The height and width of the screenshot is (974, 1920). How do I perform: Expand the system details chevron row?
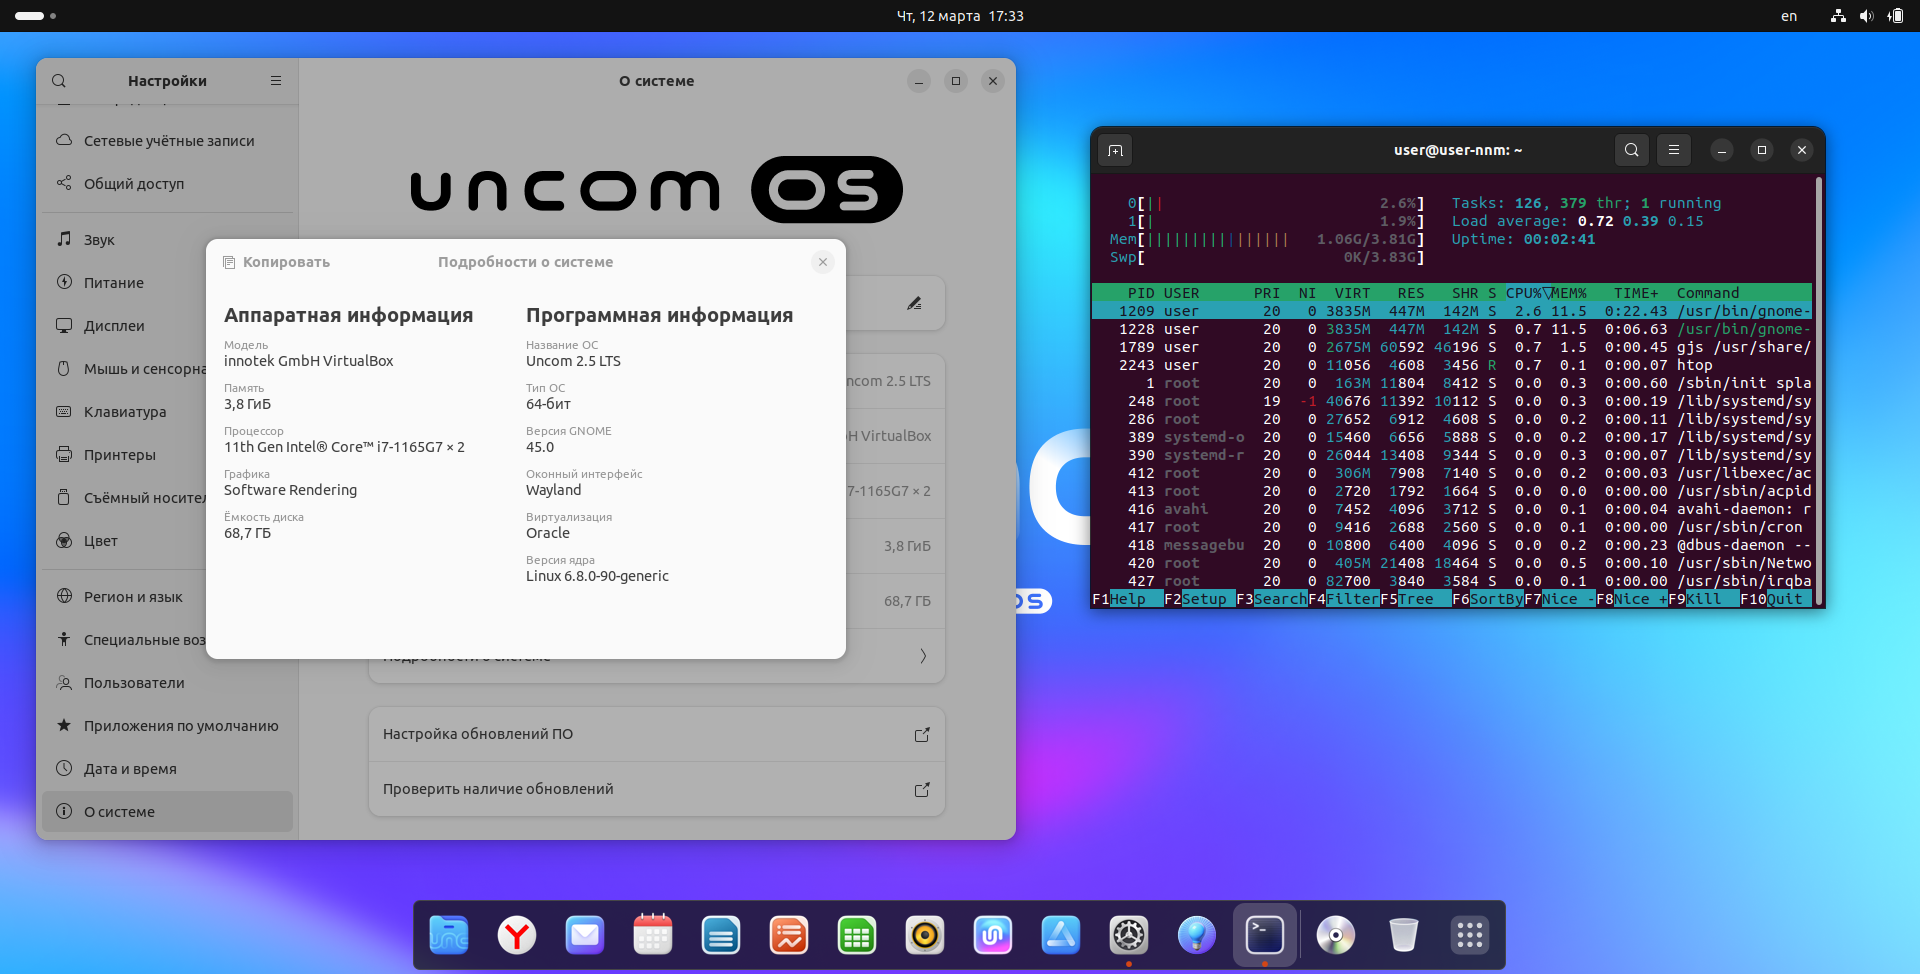(922, 656)
